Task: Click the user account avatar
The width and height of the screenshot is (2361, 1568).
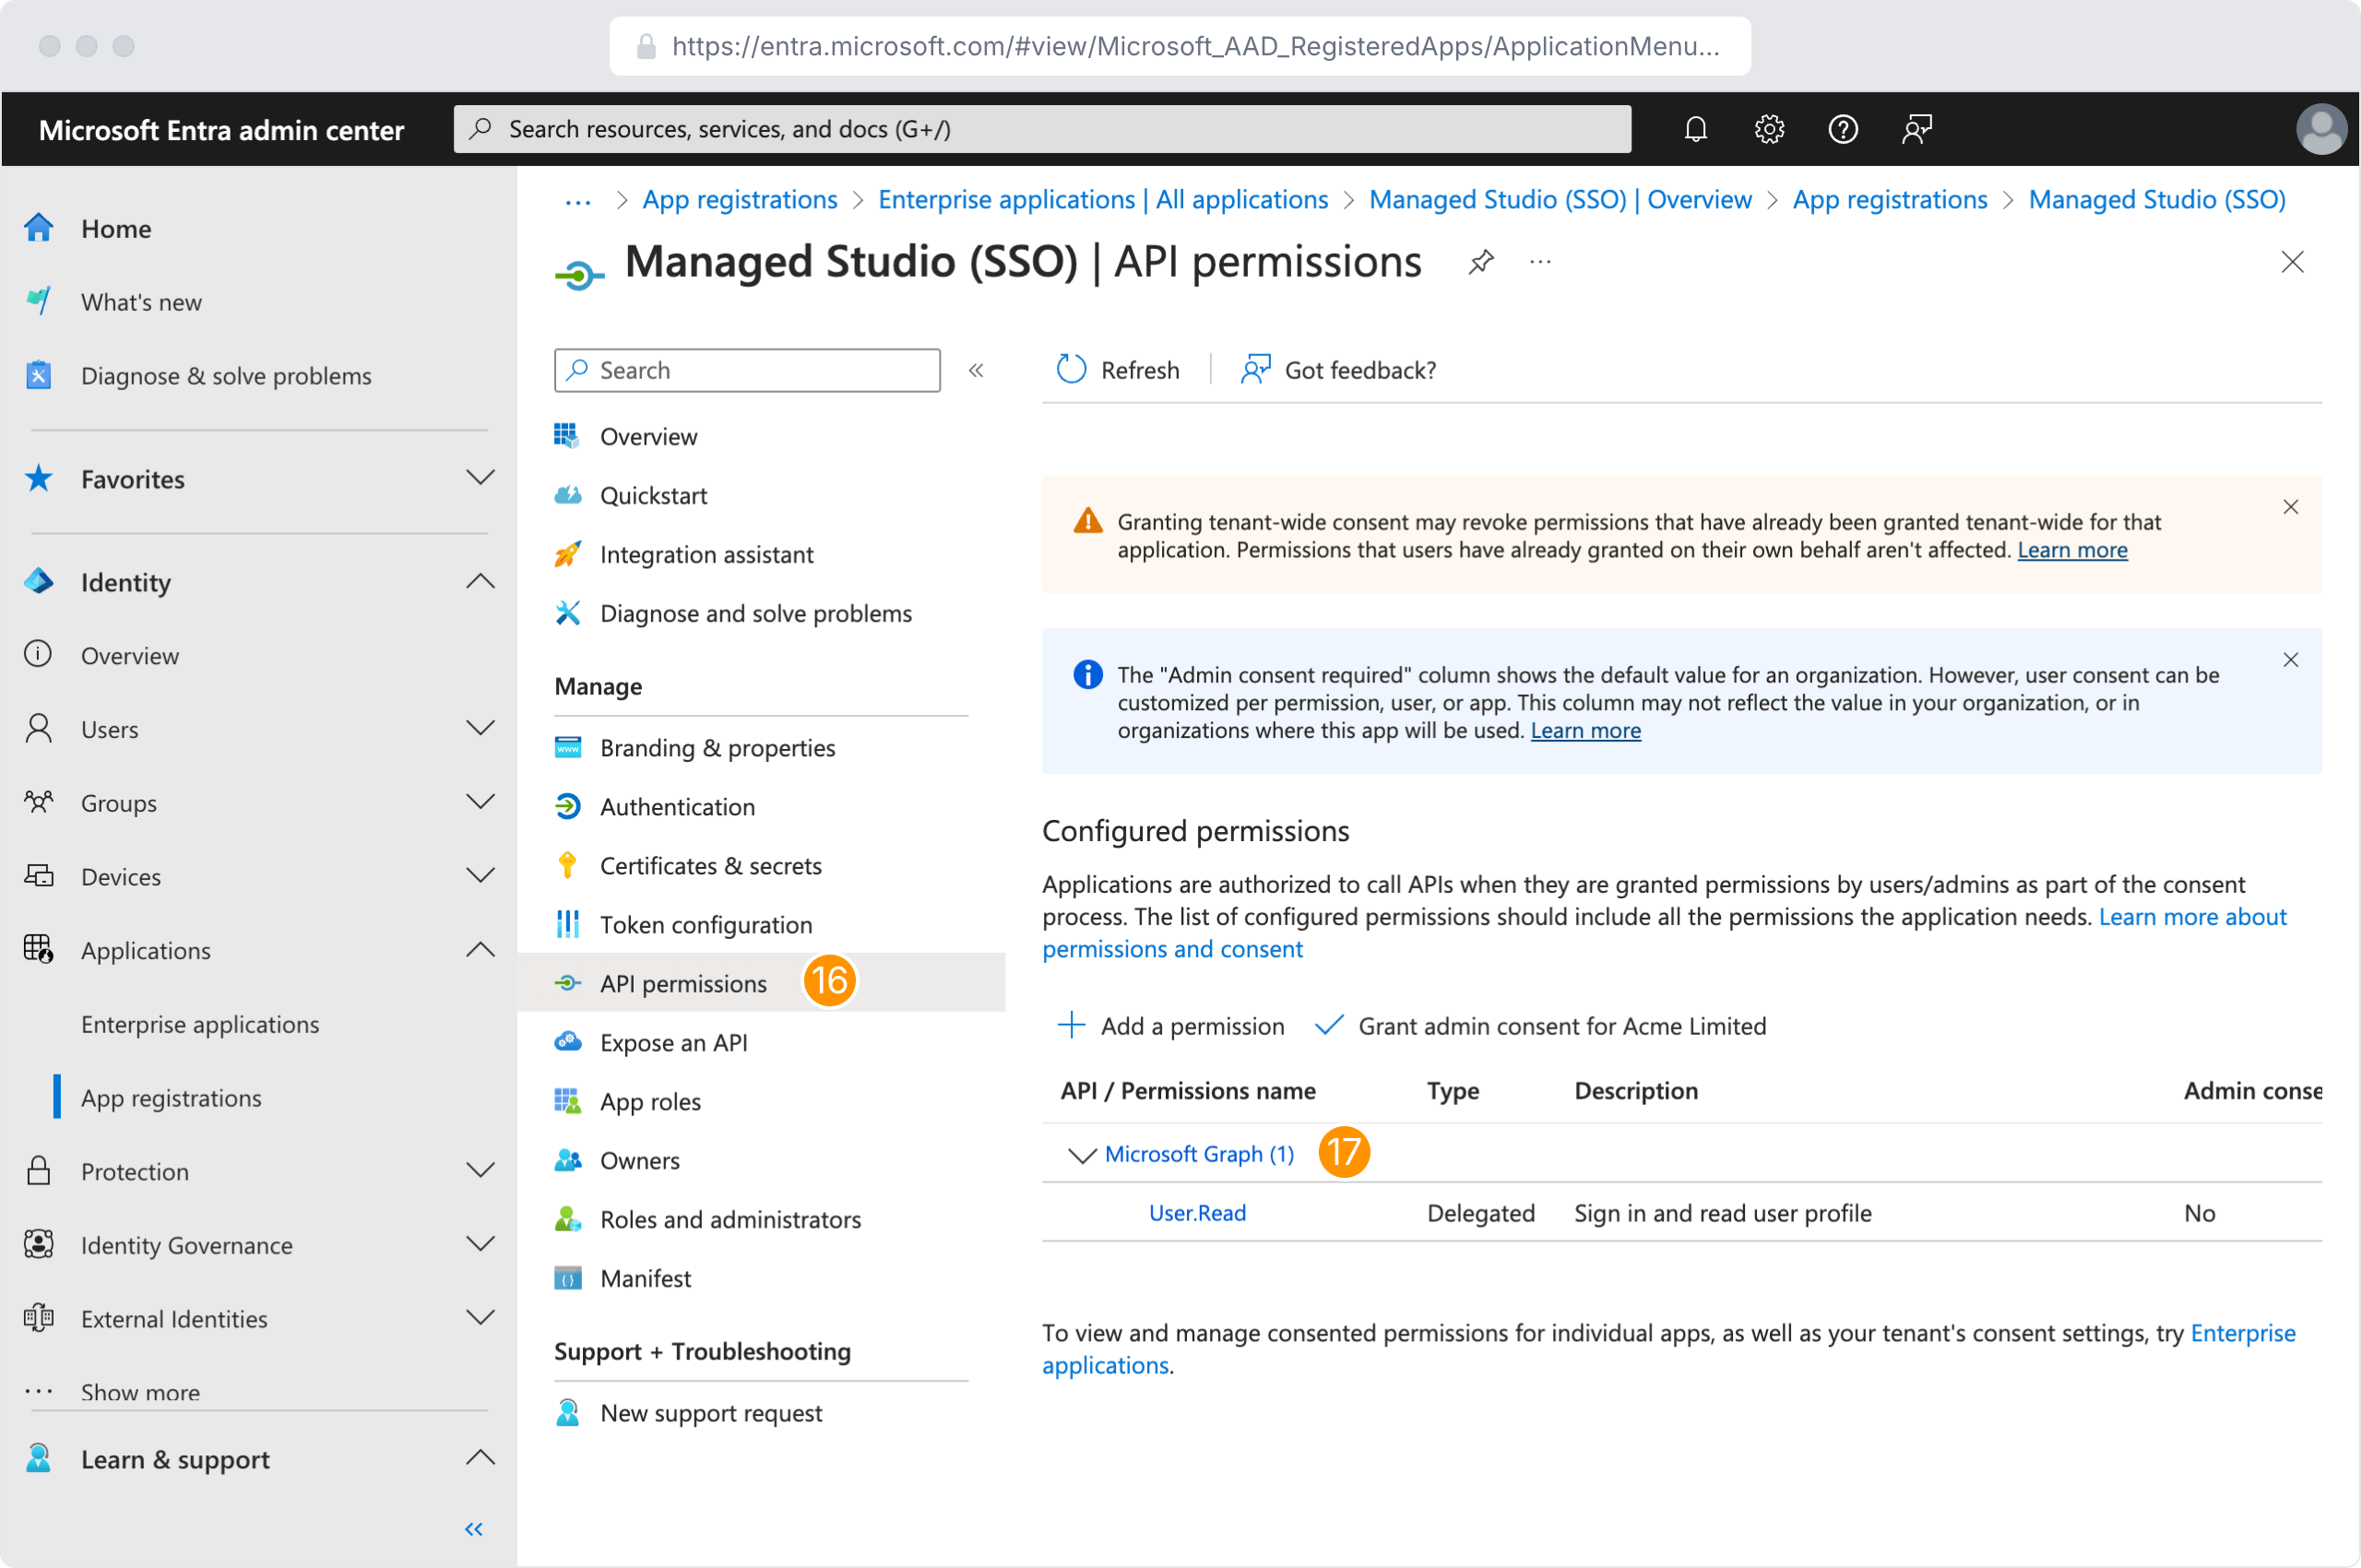Action: (x=2320, y=129)
